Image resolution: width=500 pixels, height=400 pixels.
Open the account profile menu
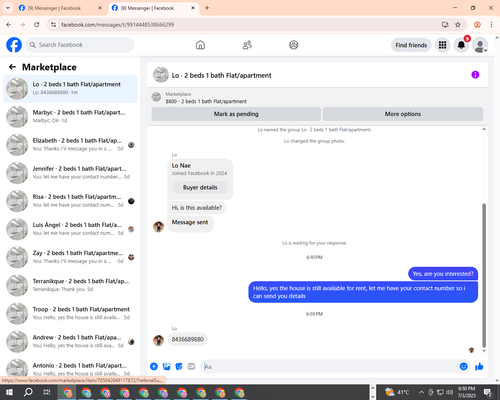(480, 45)
